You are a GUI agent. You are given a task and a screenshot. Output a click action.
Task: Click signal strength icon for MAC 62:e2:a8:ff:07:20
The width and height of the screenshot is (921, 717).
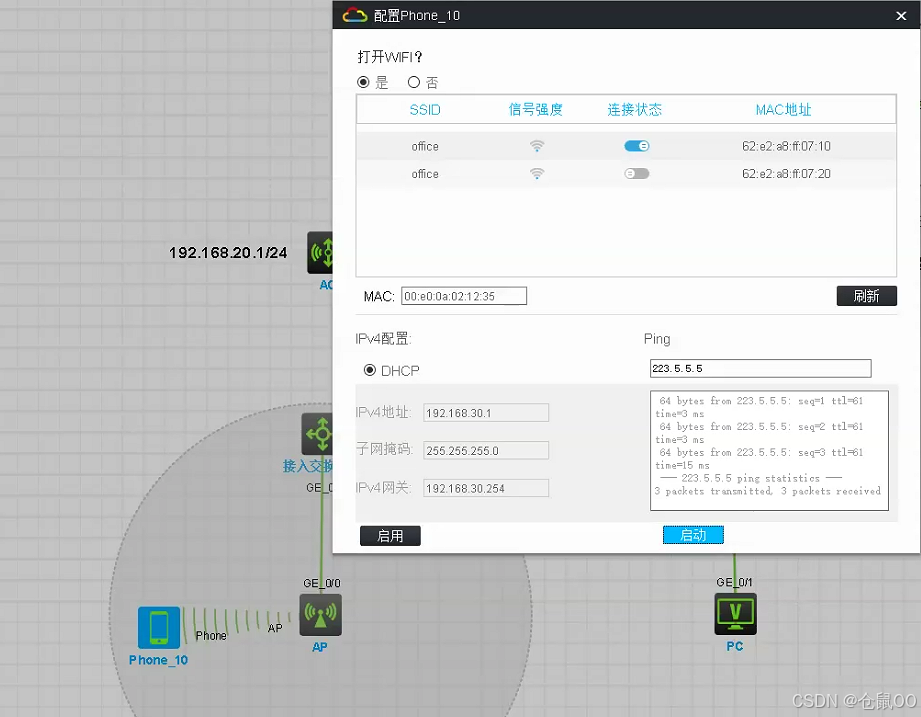coord(537,173)
